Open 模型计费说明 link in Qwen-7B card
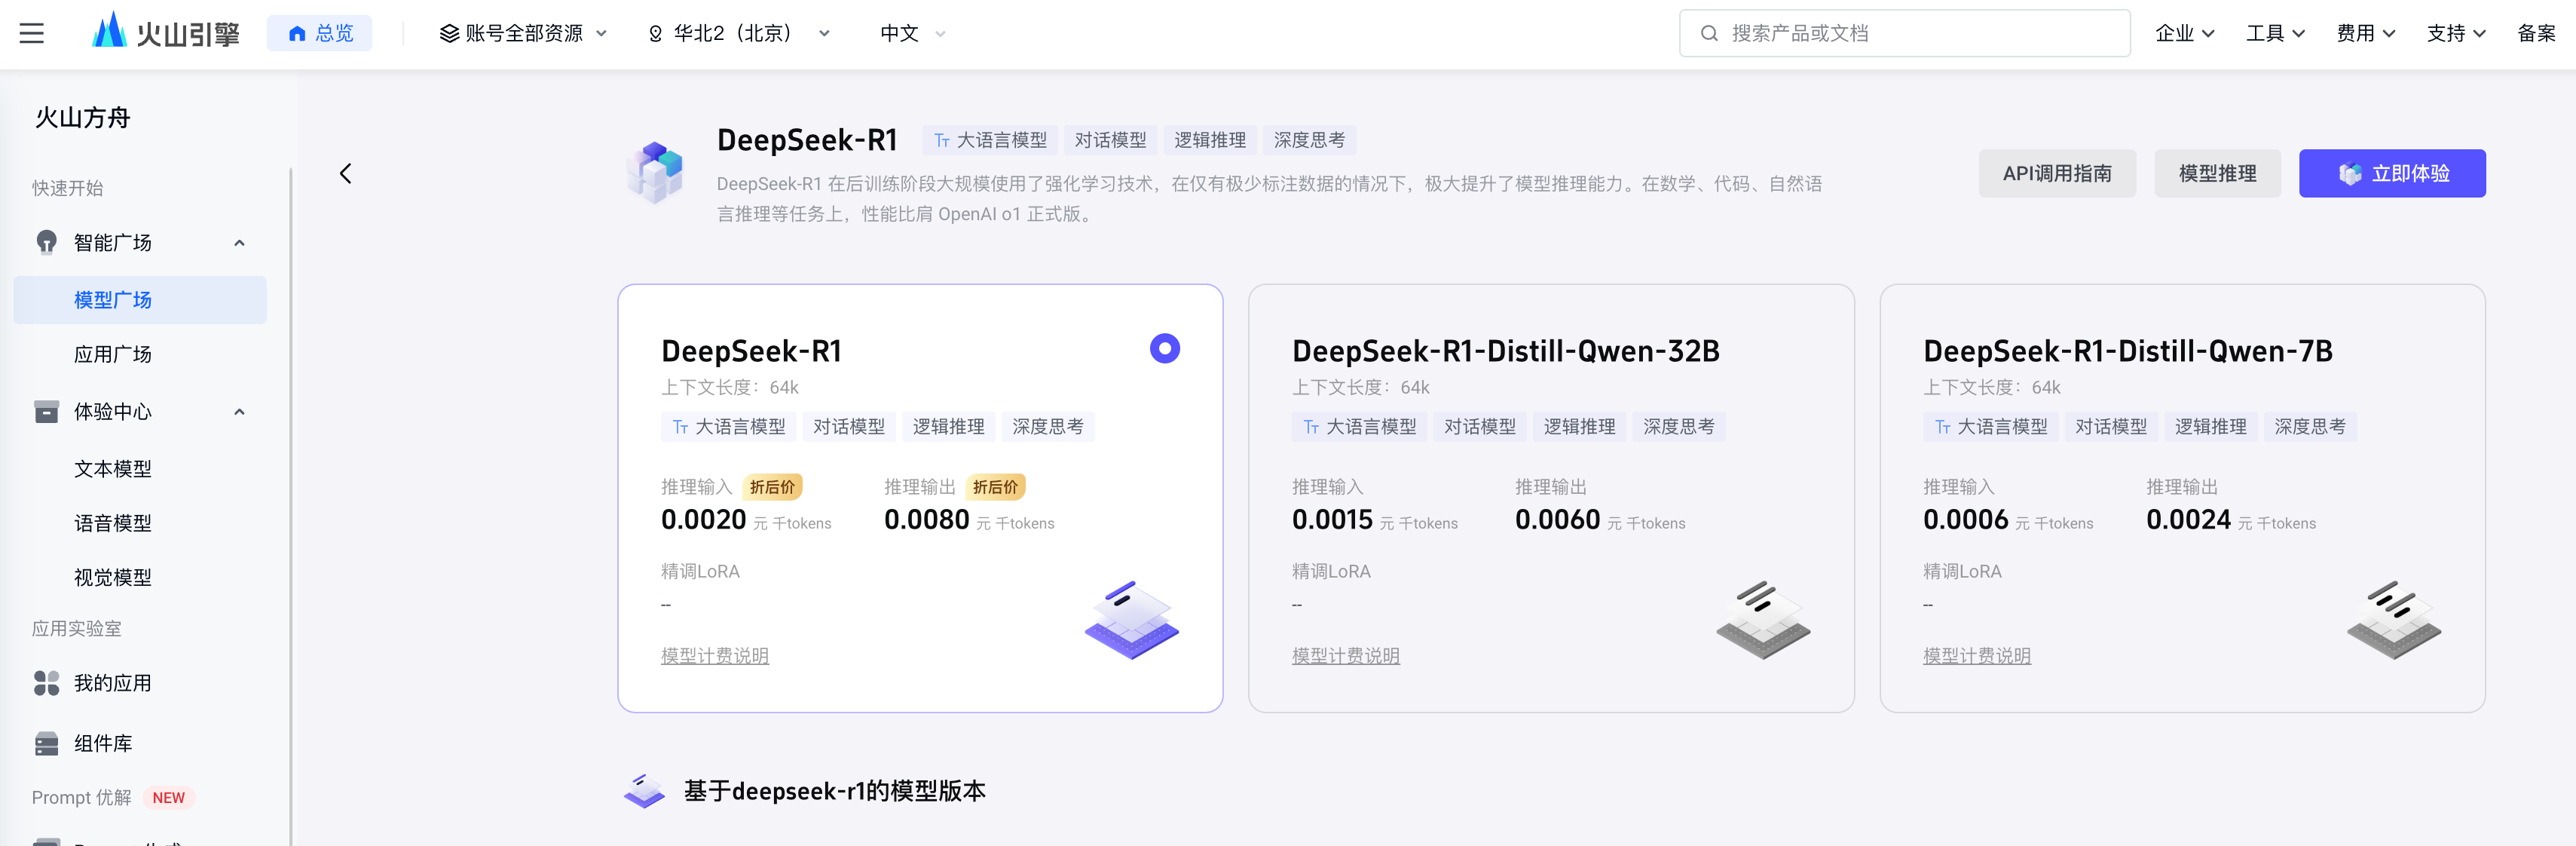2576x846 pixels. [1977, 656]
